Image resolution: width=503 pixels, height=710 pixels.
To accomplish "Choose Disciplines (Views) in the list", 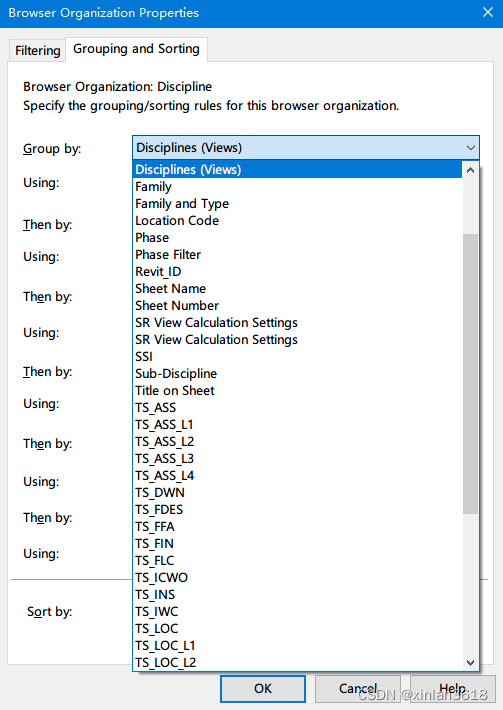I will click(x=297, y=169).
